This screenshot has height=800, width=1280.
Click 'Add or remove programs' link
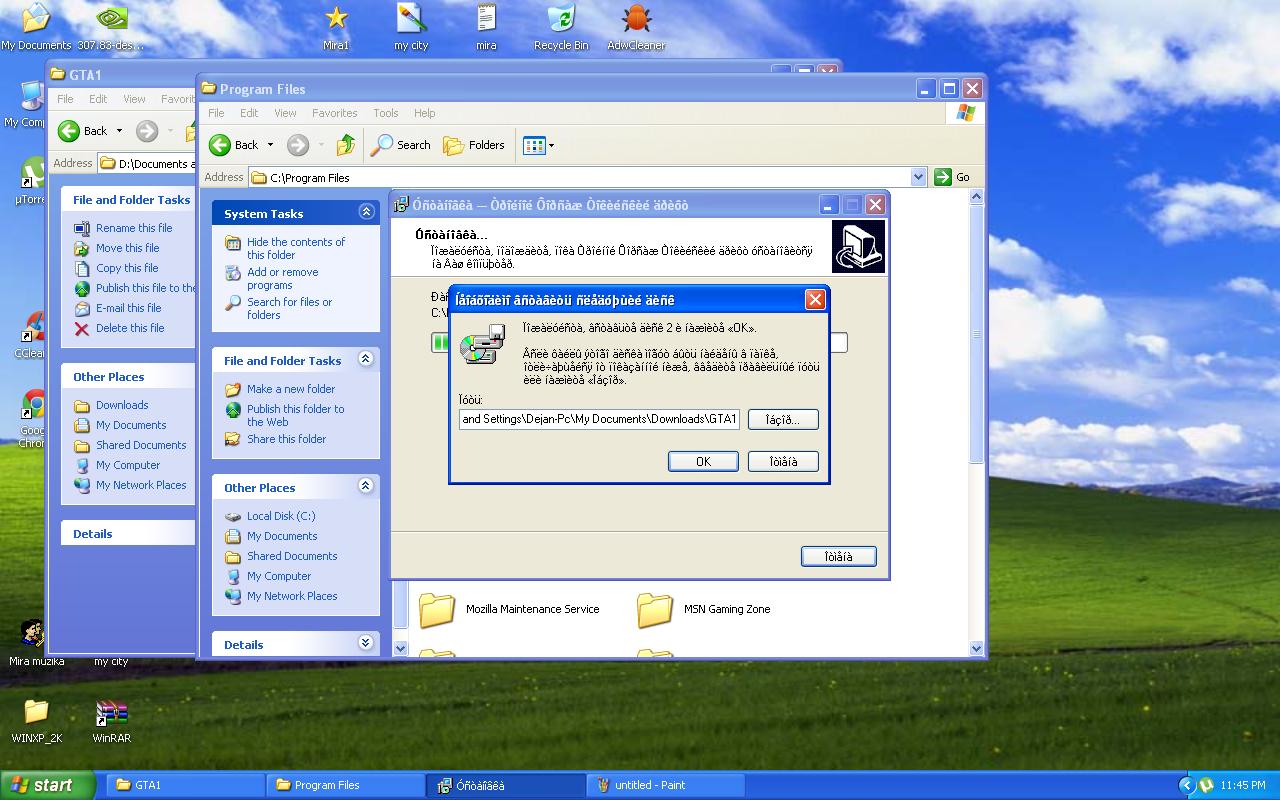point(283,278)
